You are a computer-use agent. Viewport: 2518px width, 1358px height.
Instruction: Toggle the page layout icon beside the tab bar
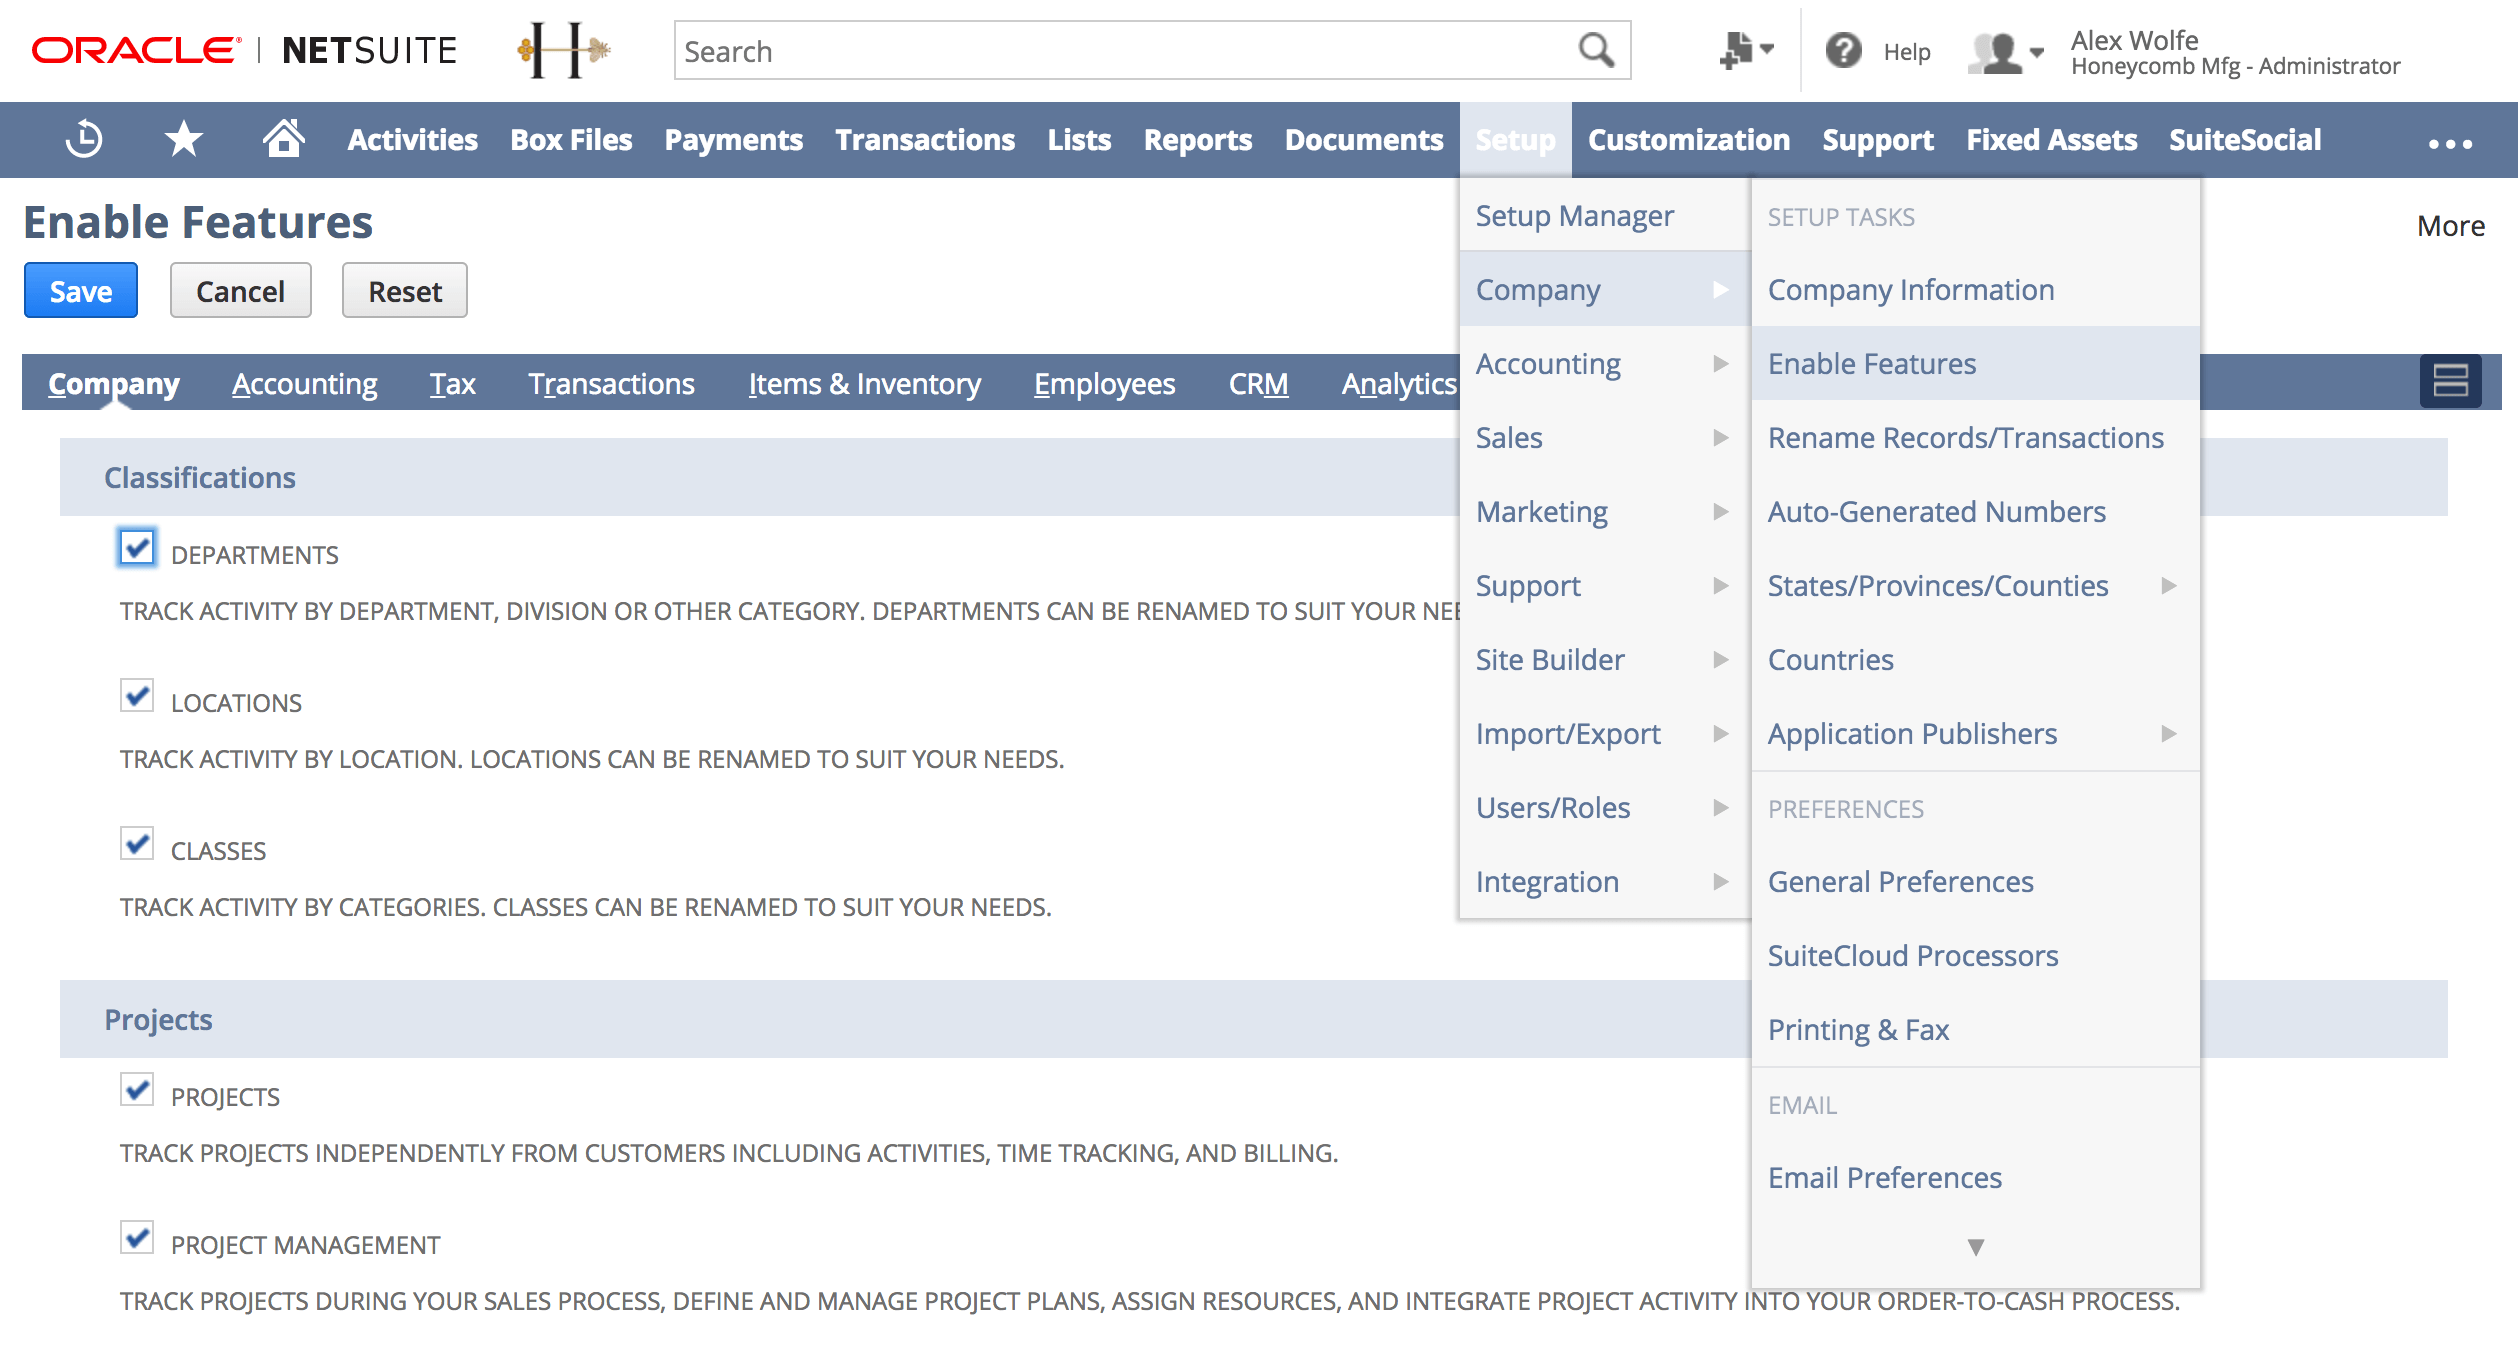coord(2450,381)
